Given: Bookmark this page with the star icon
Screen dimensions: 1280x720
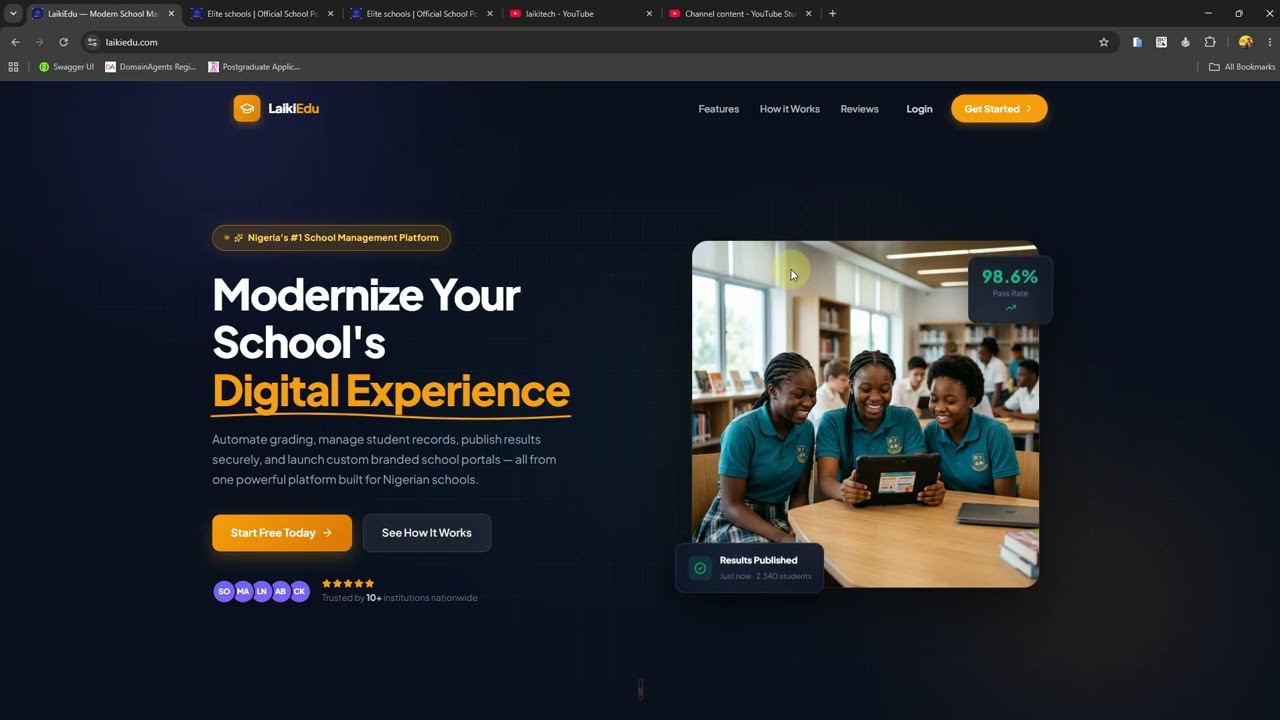Looking at the screenshot, I should [1104, 42].
